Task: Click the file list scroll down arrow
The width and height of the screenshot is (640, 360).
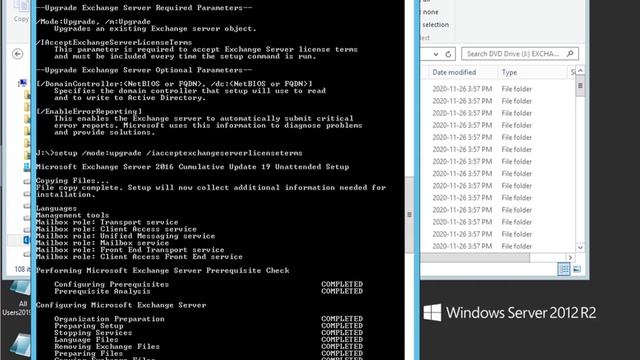Action: [x=580, y=248]
